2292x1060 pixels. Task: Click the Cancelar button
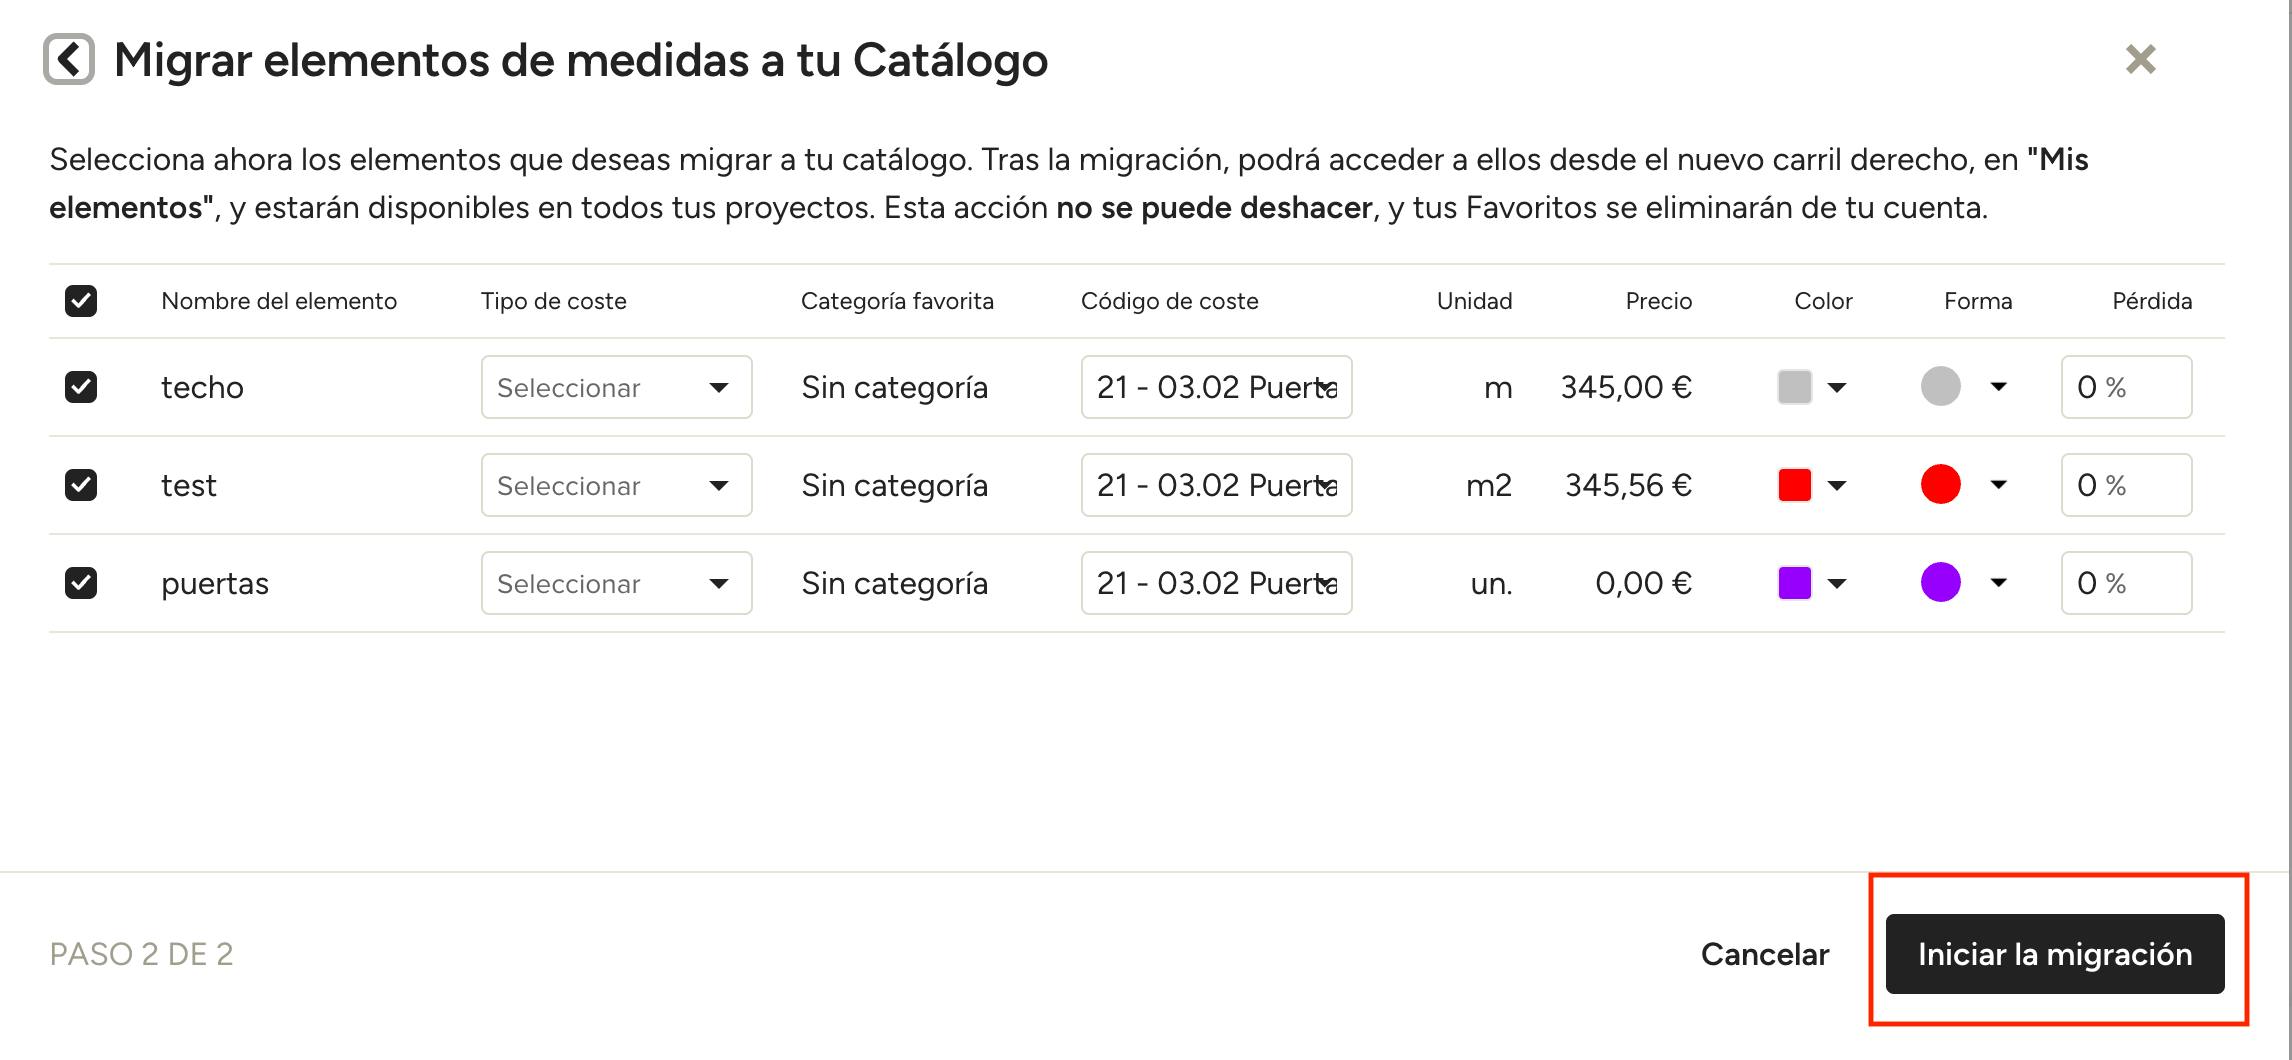(1765, 954)
